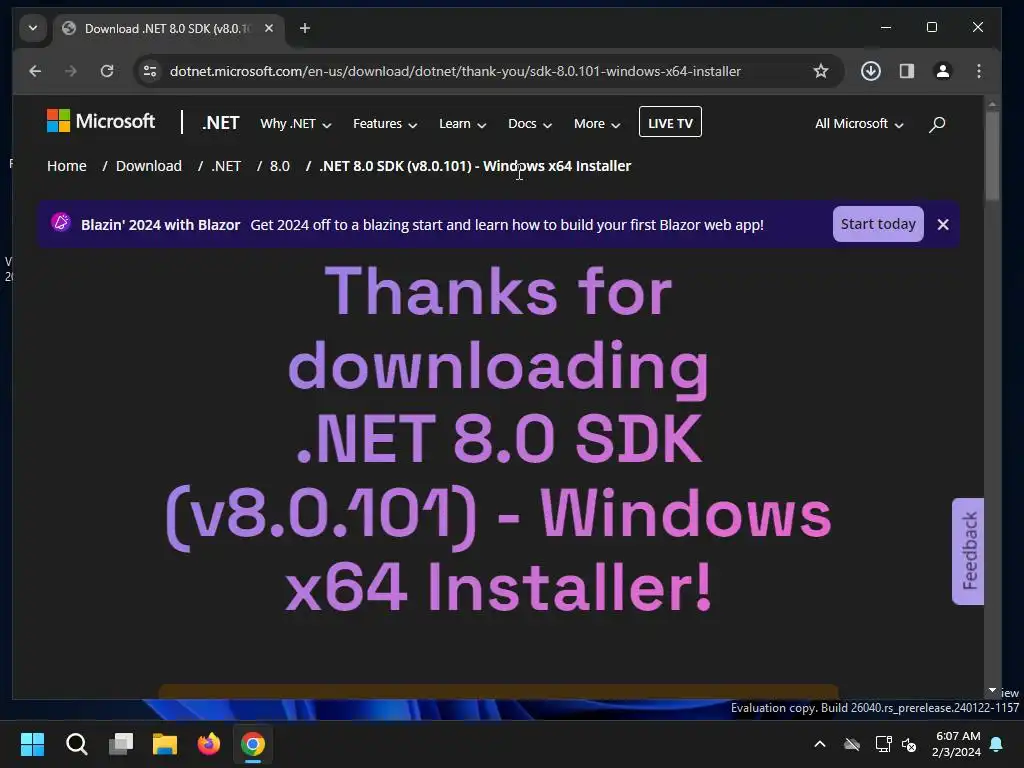
Task: Show hidden system tray icons
Action: click(x=820, y=744)
